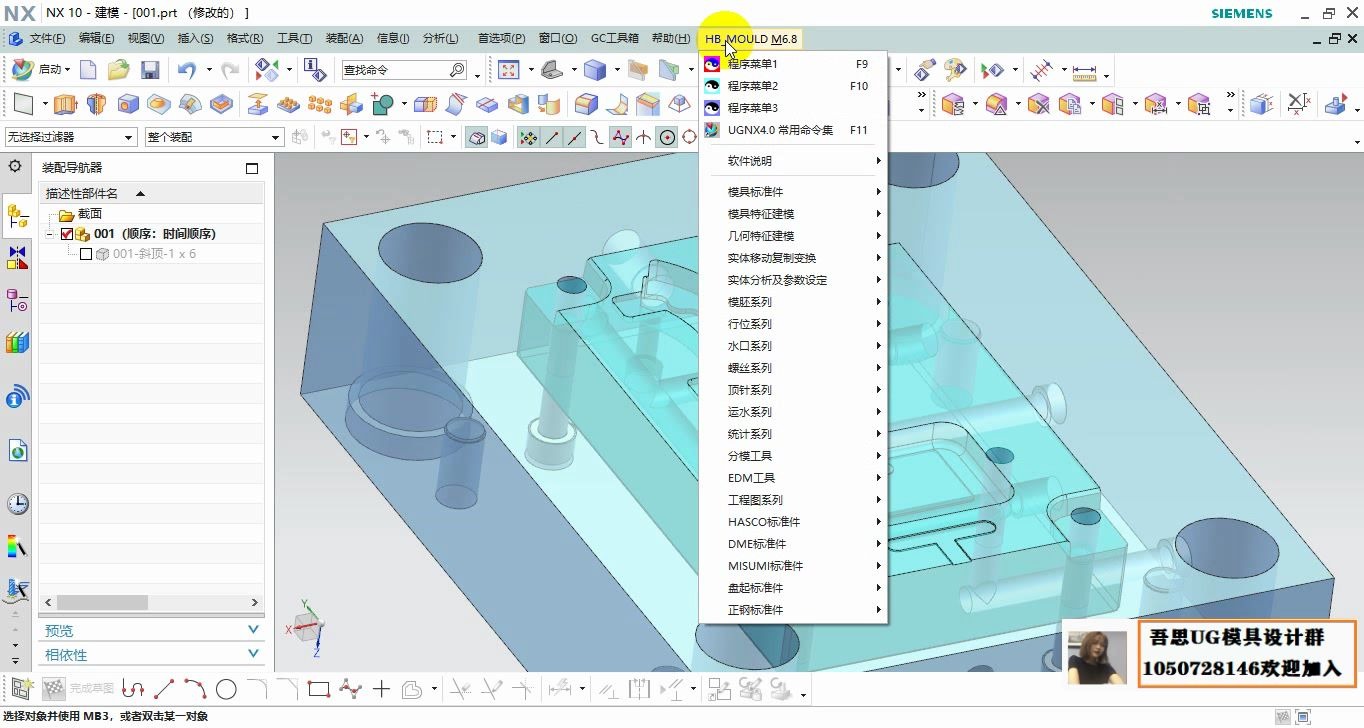Click the Object Information icon
Screen dimensions: 1364x728
tap(315, 70)
